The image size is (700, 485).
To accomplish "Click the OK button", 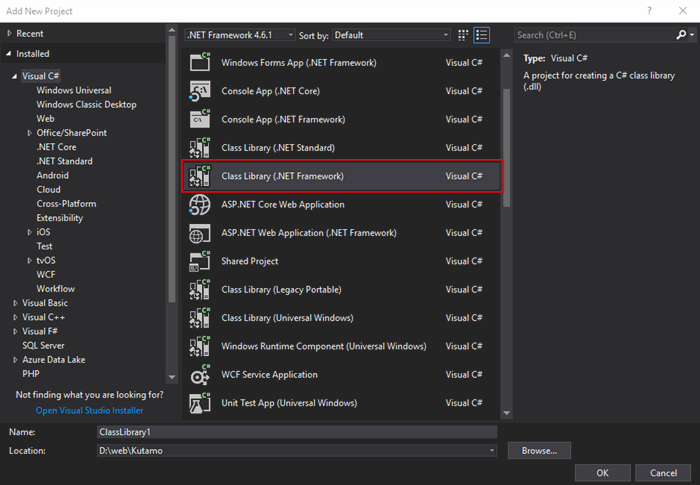I will (603, 473).
